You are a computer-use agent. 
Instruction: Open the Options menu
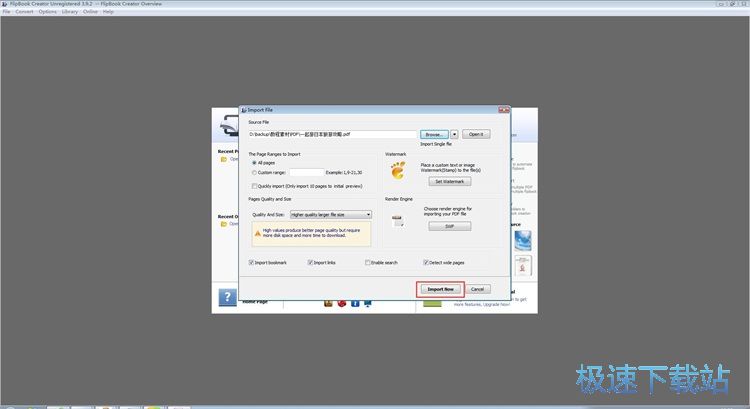click(47, 11)
